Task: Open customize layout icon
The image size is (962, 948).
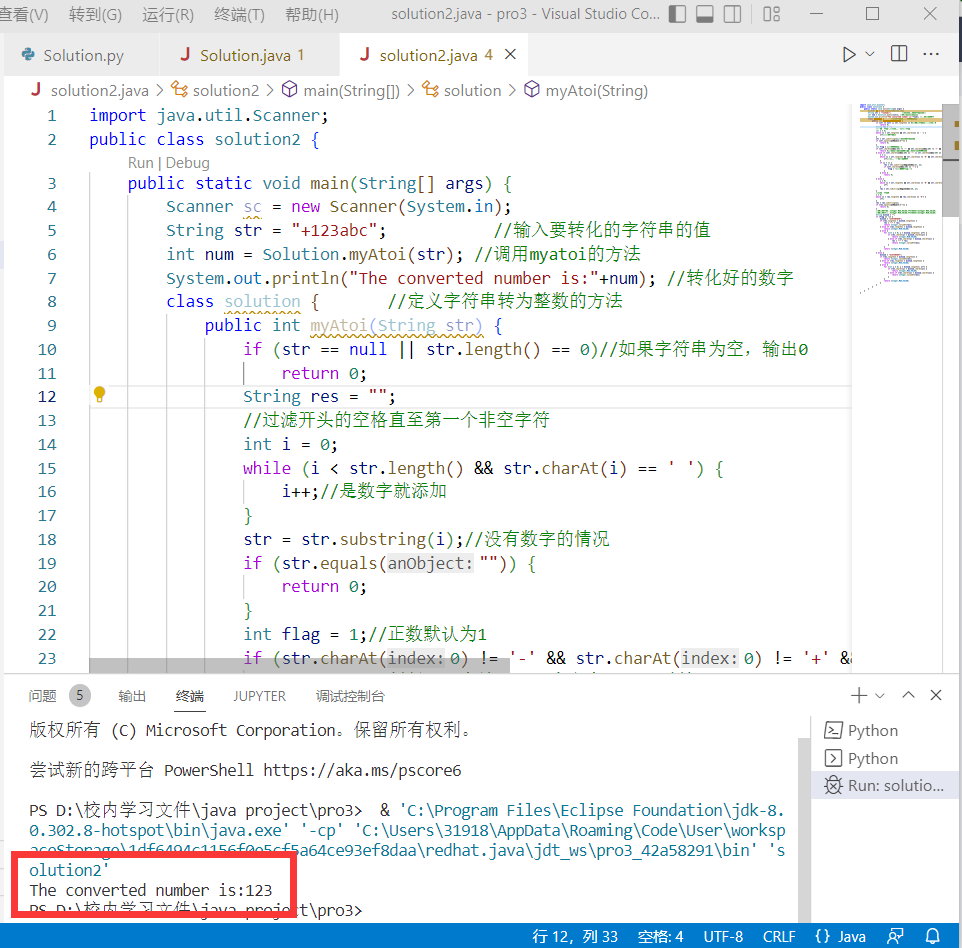Action: tap(771, 14)
